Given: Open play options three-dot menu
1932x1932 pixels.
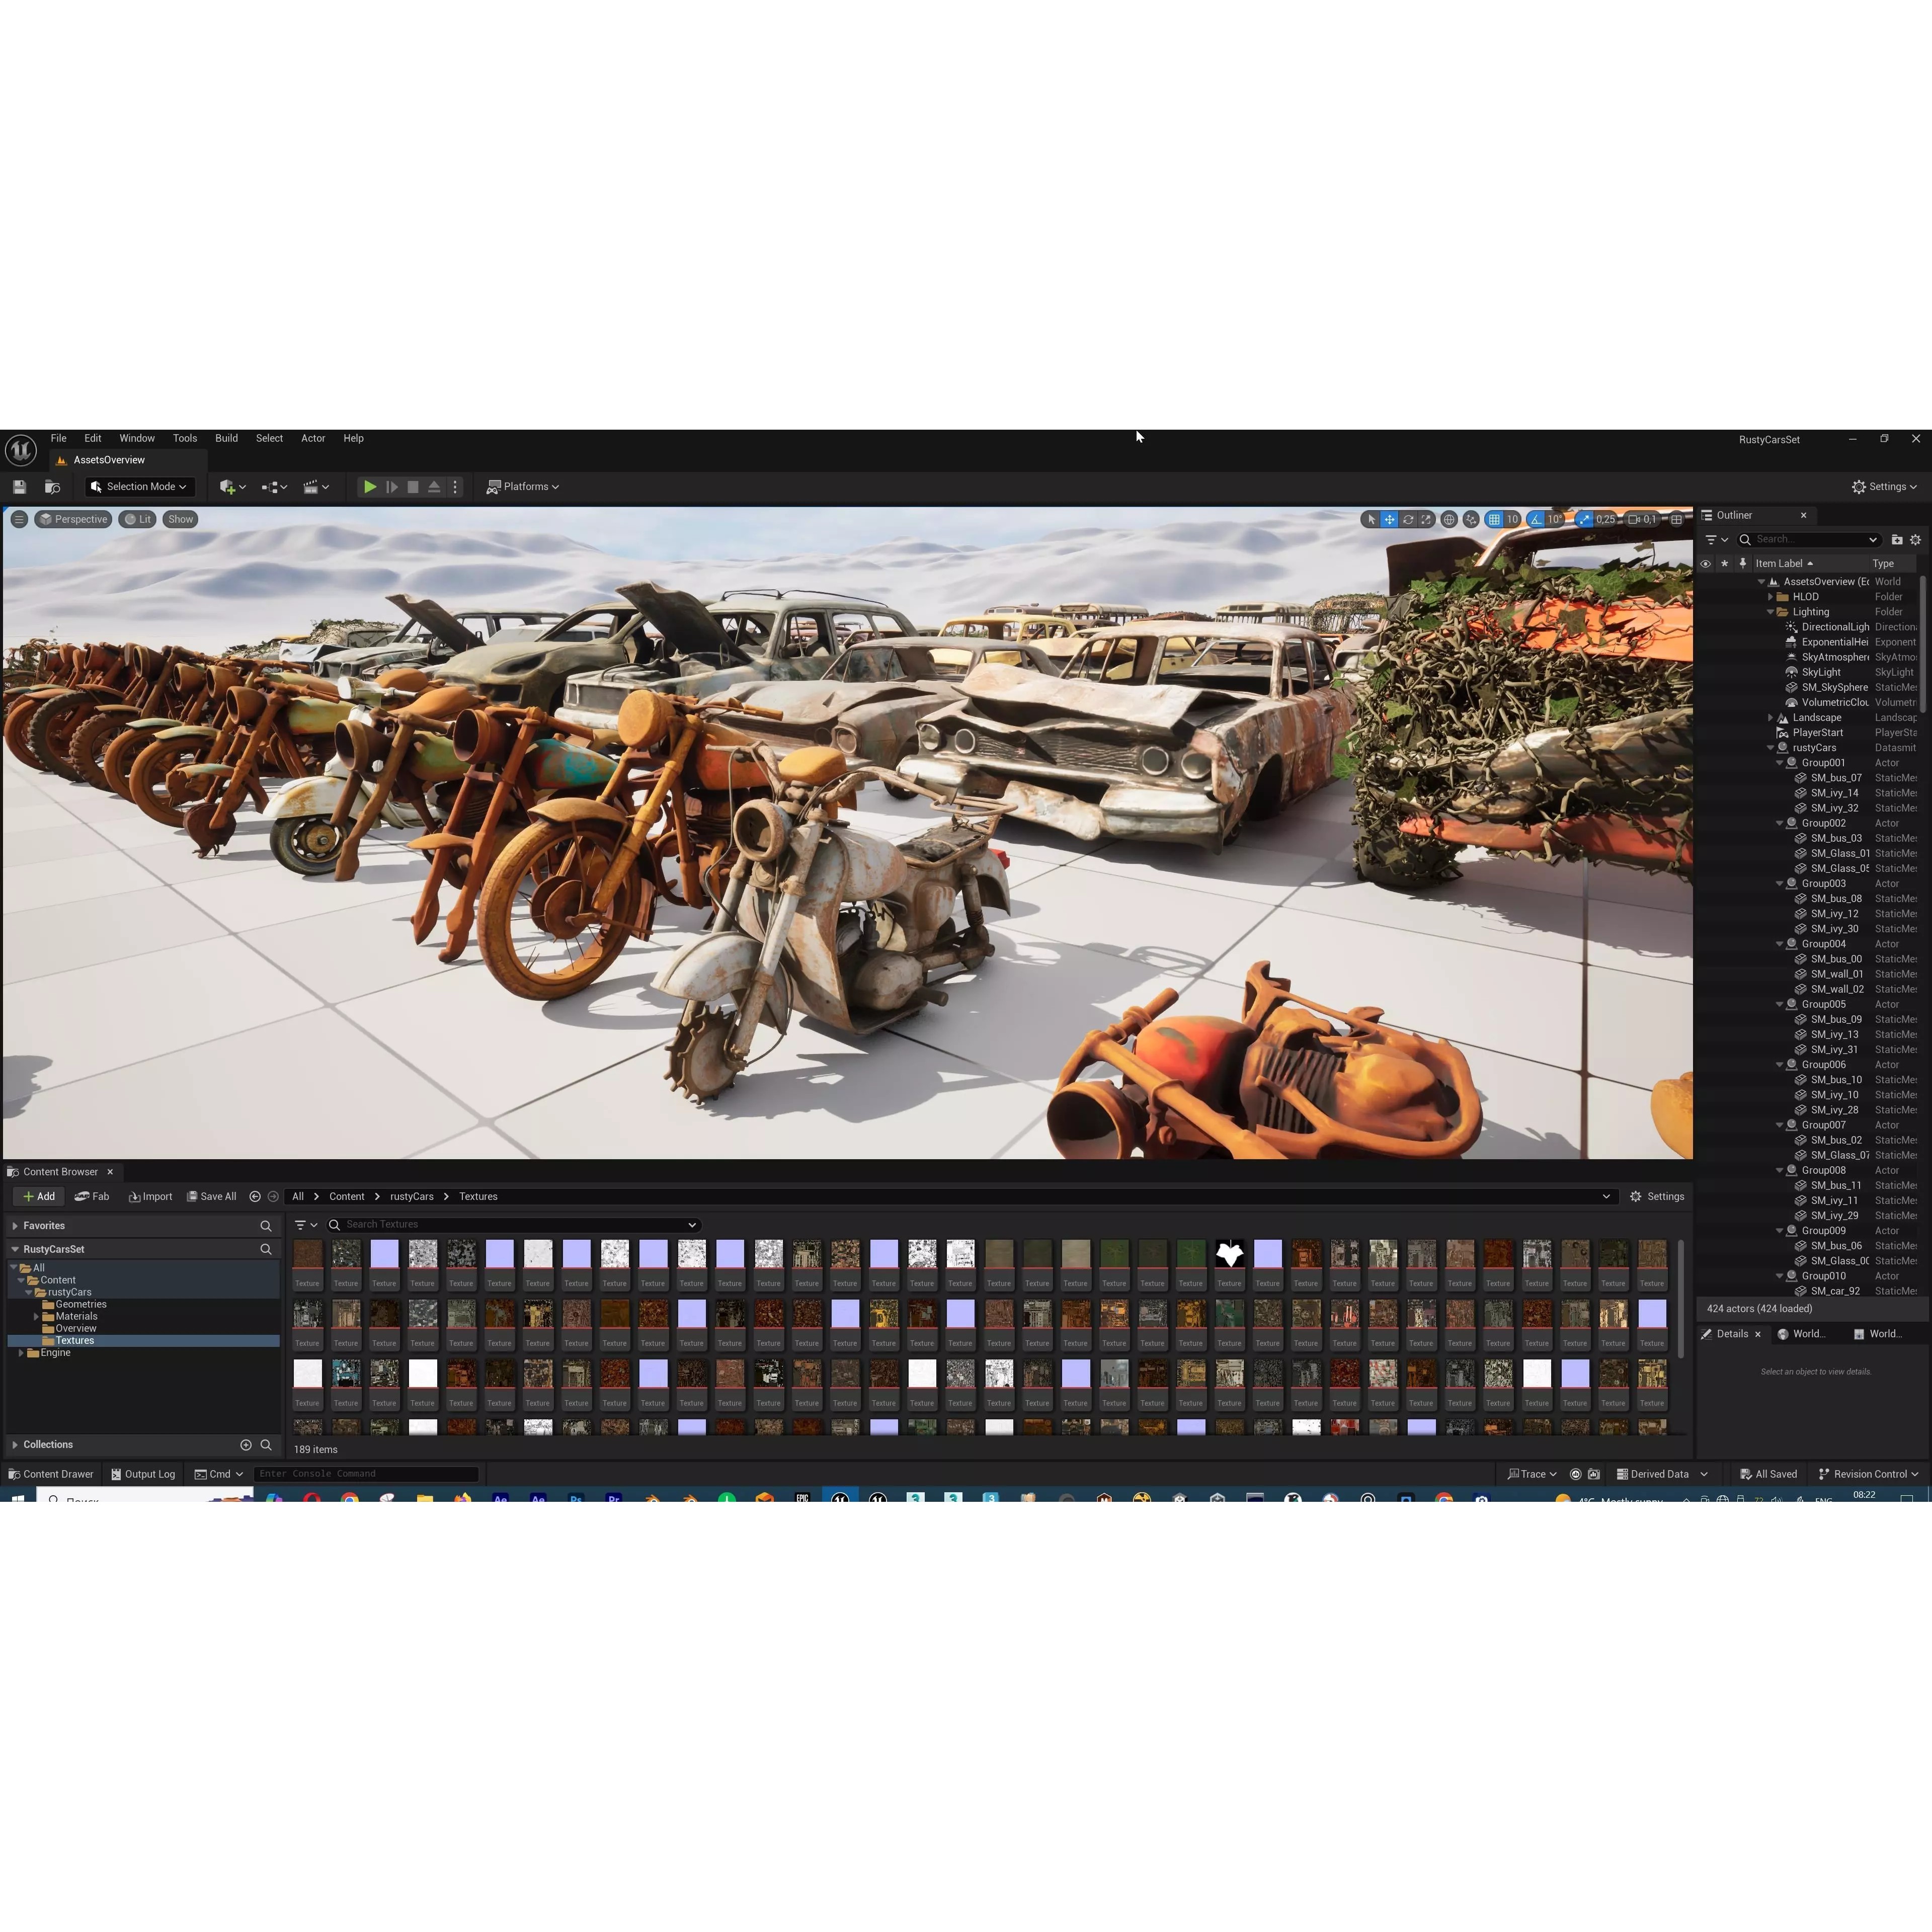Looking at the screenshot, I should click(455, 487).
